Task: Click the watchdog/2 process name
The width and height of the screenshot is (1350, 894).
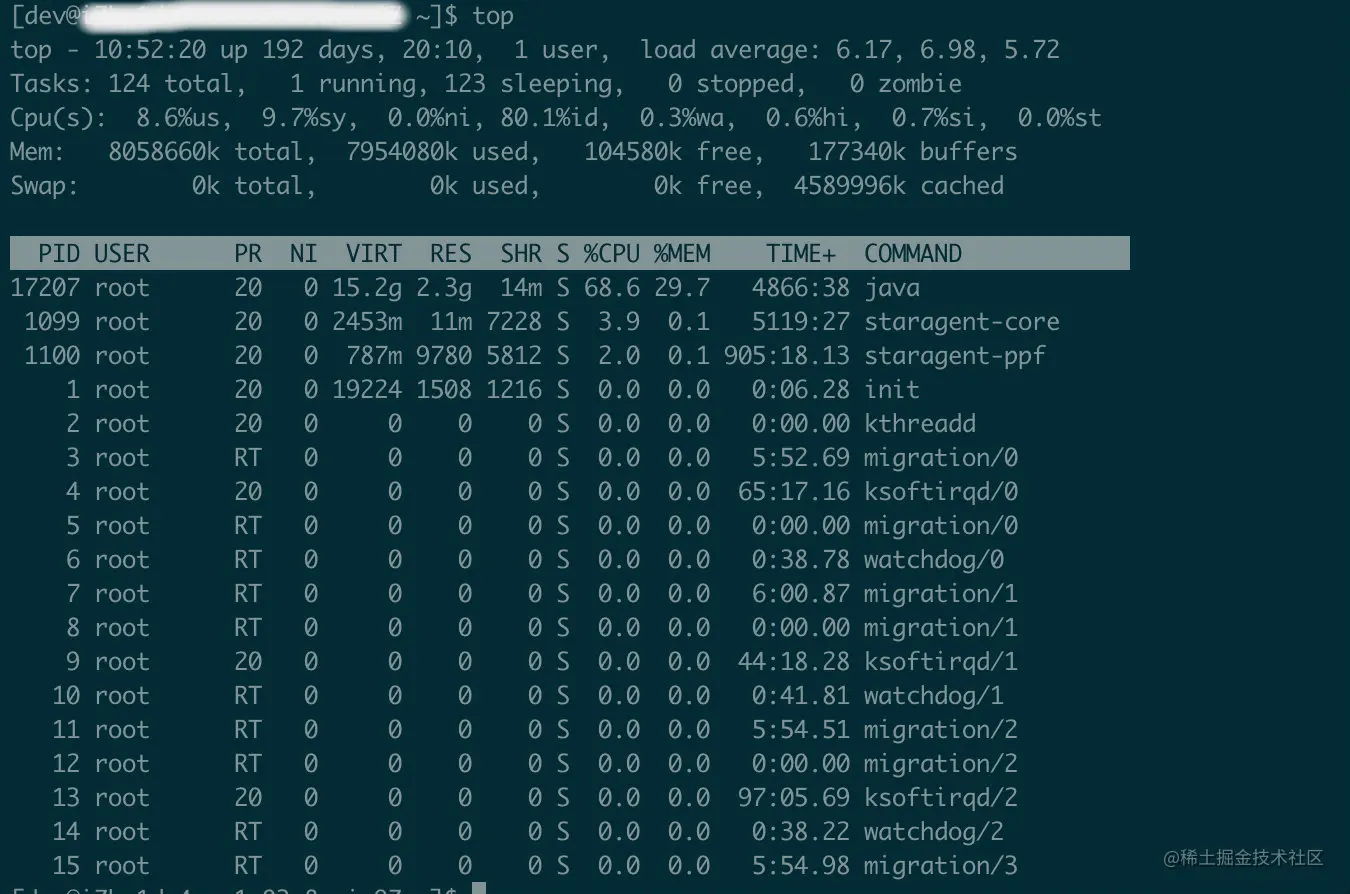Action: [934, 832]
